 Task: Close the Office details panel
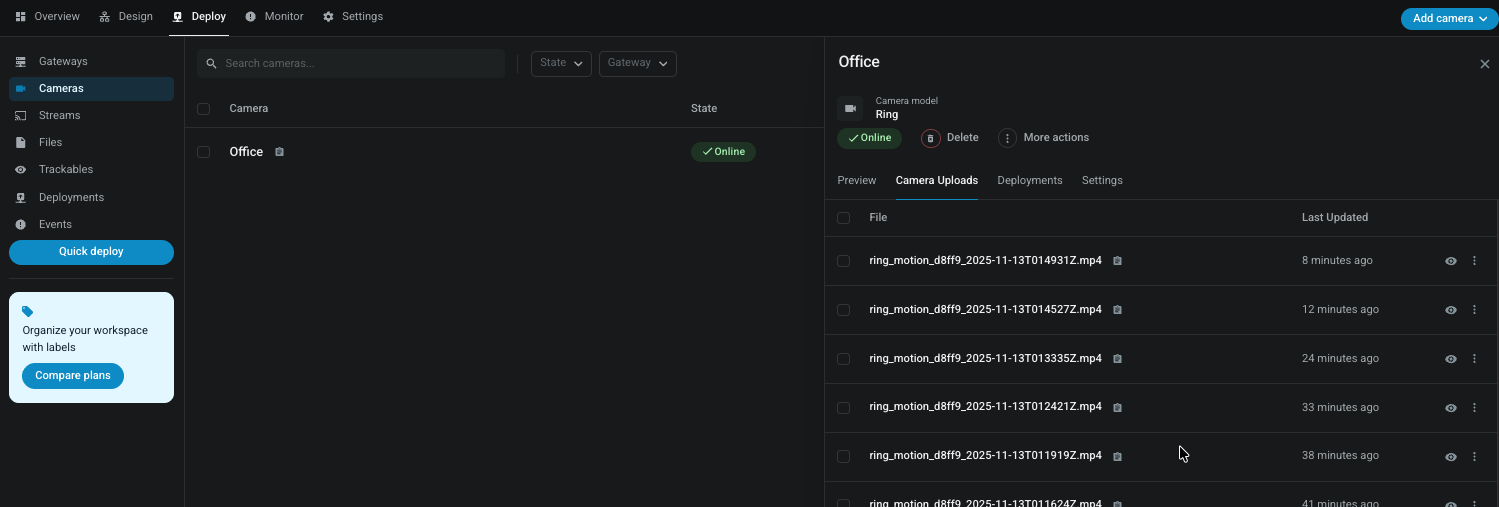tap(1484, 64)
